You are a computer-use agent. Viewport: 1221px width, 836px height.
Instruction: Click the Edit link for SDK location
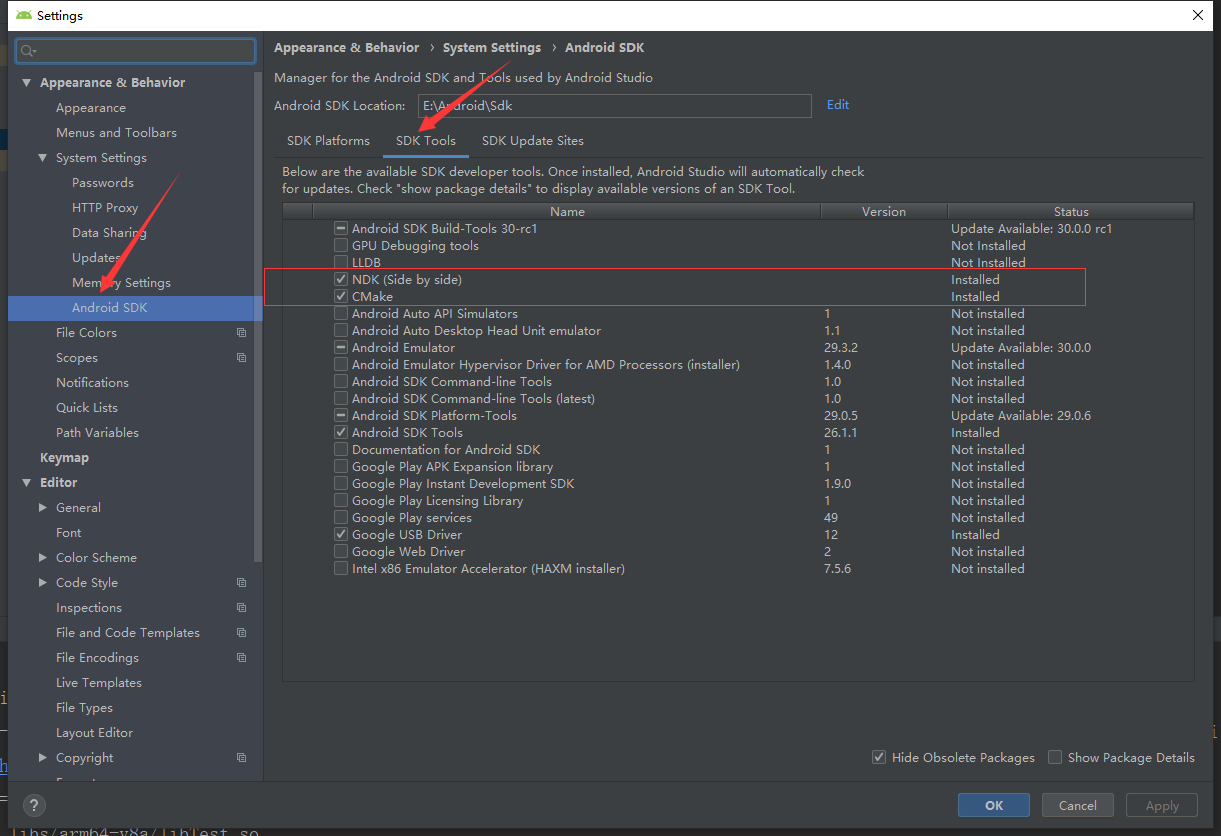tap(838, 105)
